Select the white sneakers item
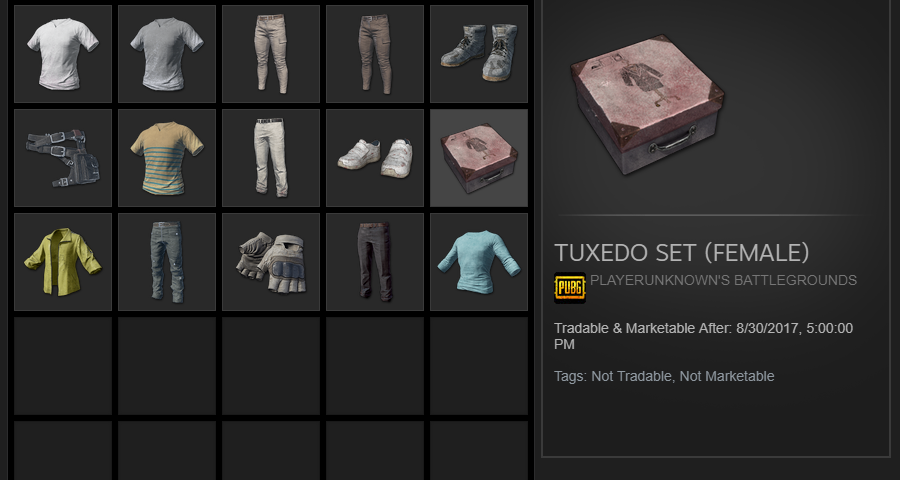 [x=375, y=158]
